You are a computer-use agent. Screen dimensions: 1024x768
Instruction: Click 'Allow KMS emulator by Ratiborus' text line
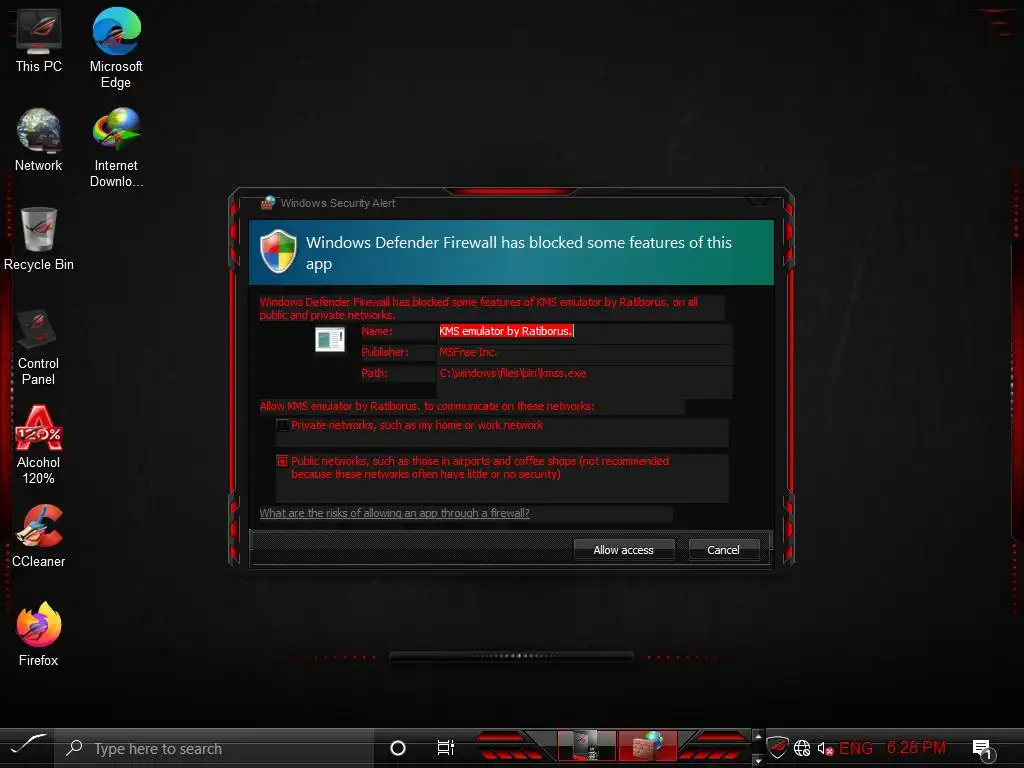427,406
